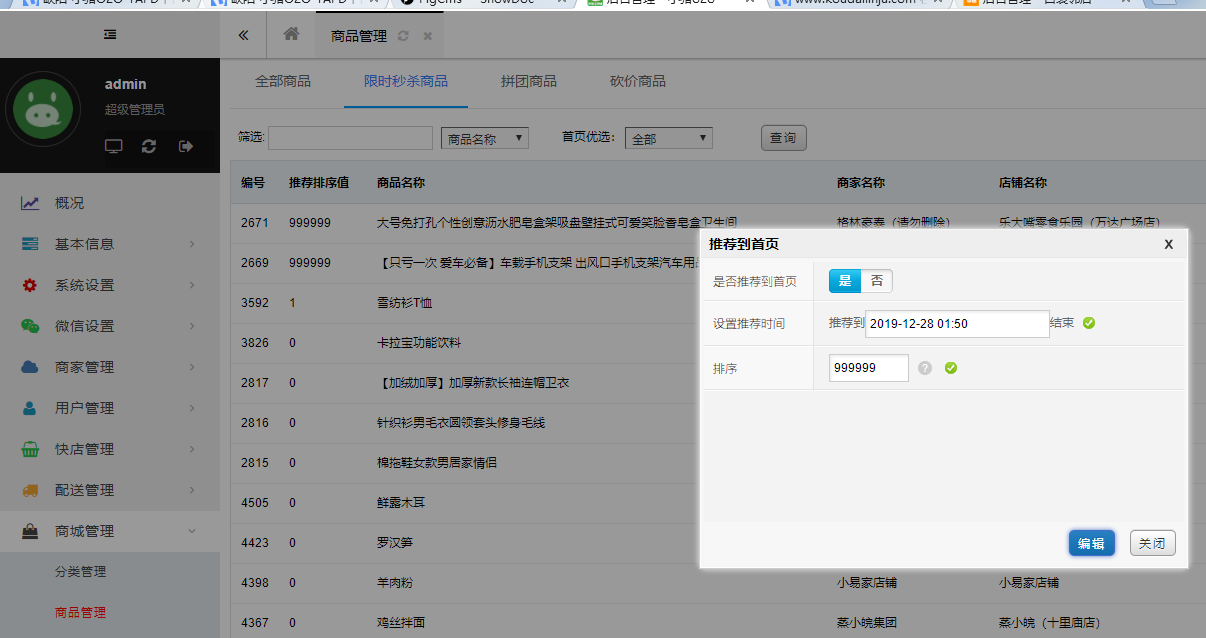The image size is (1206, 638).
Task: Expand 基本信息 chevron arrow
Action: [192, 244]
